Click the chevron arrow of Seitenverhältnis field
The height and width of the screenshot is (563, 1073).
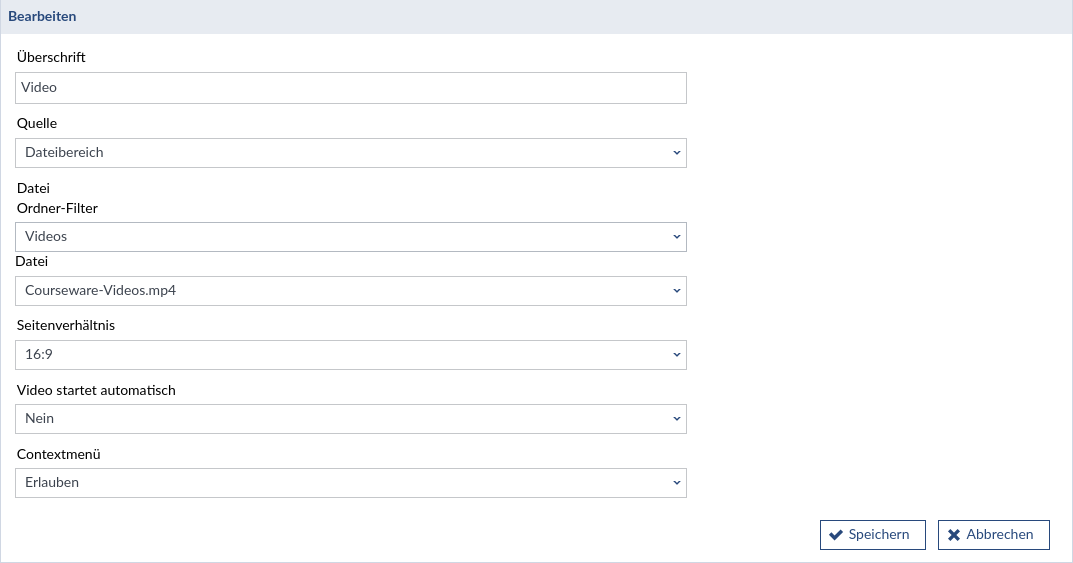[676, 355]
